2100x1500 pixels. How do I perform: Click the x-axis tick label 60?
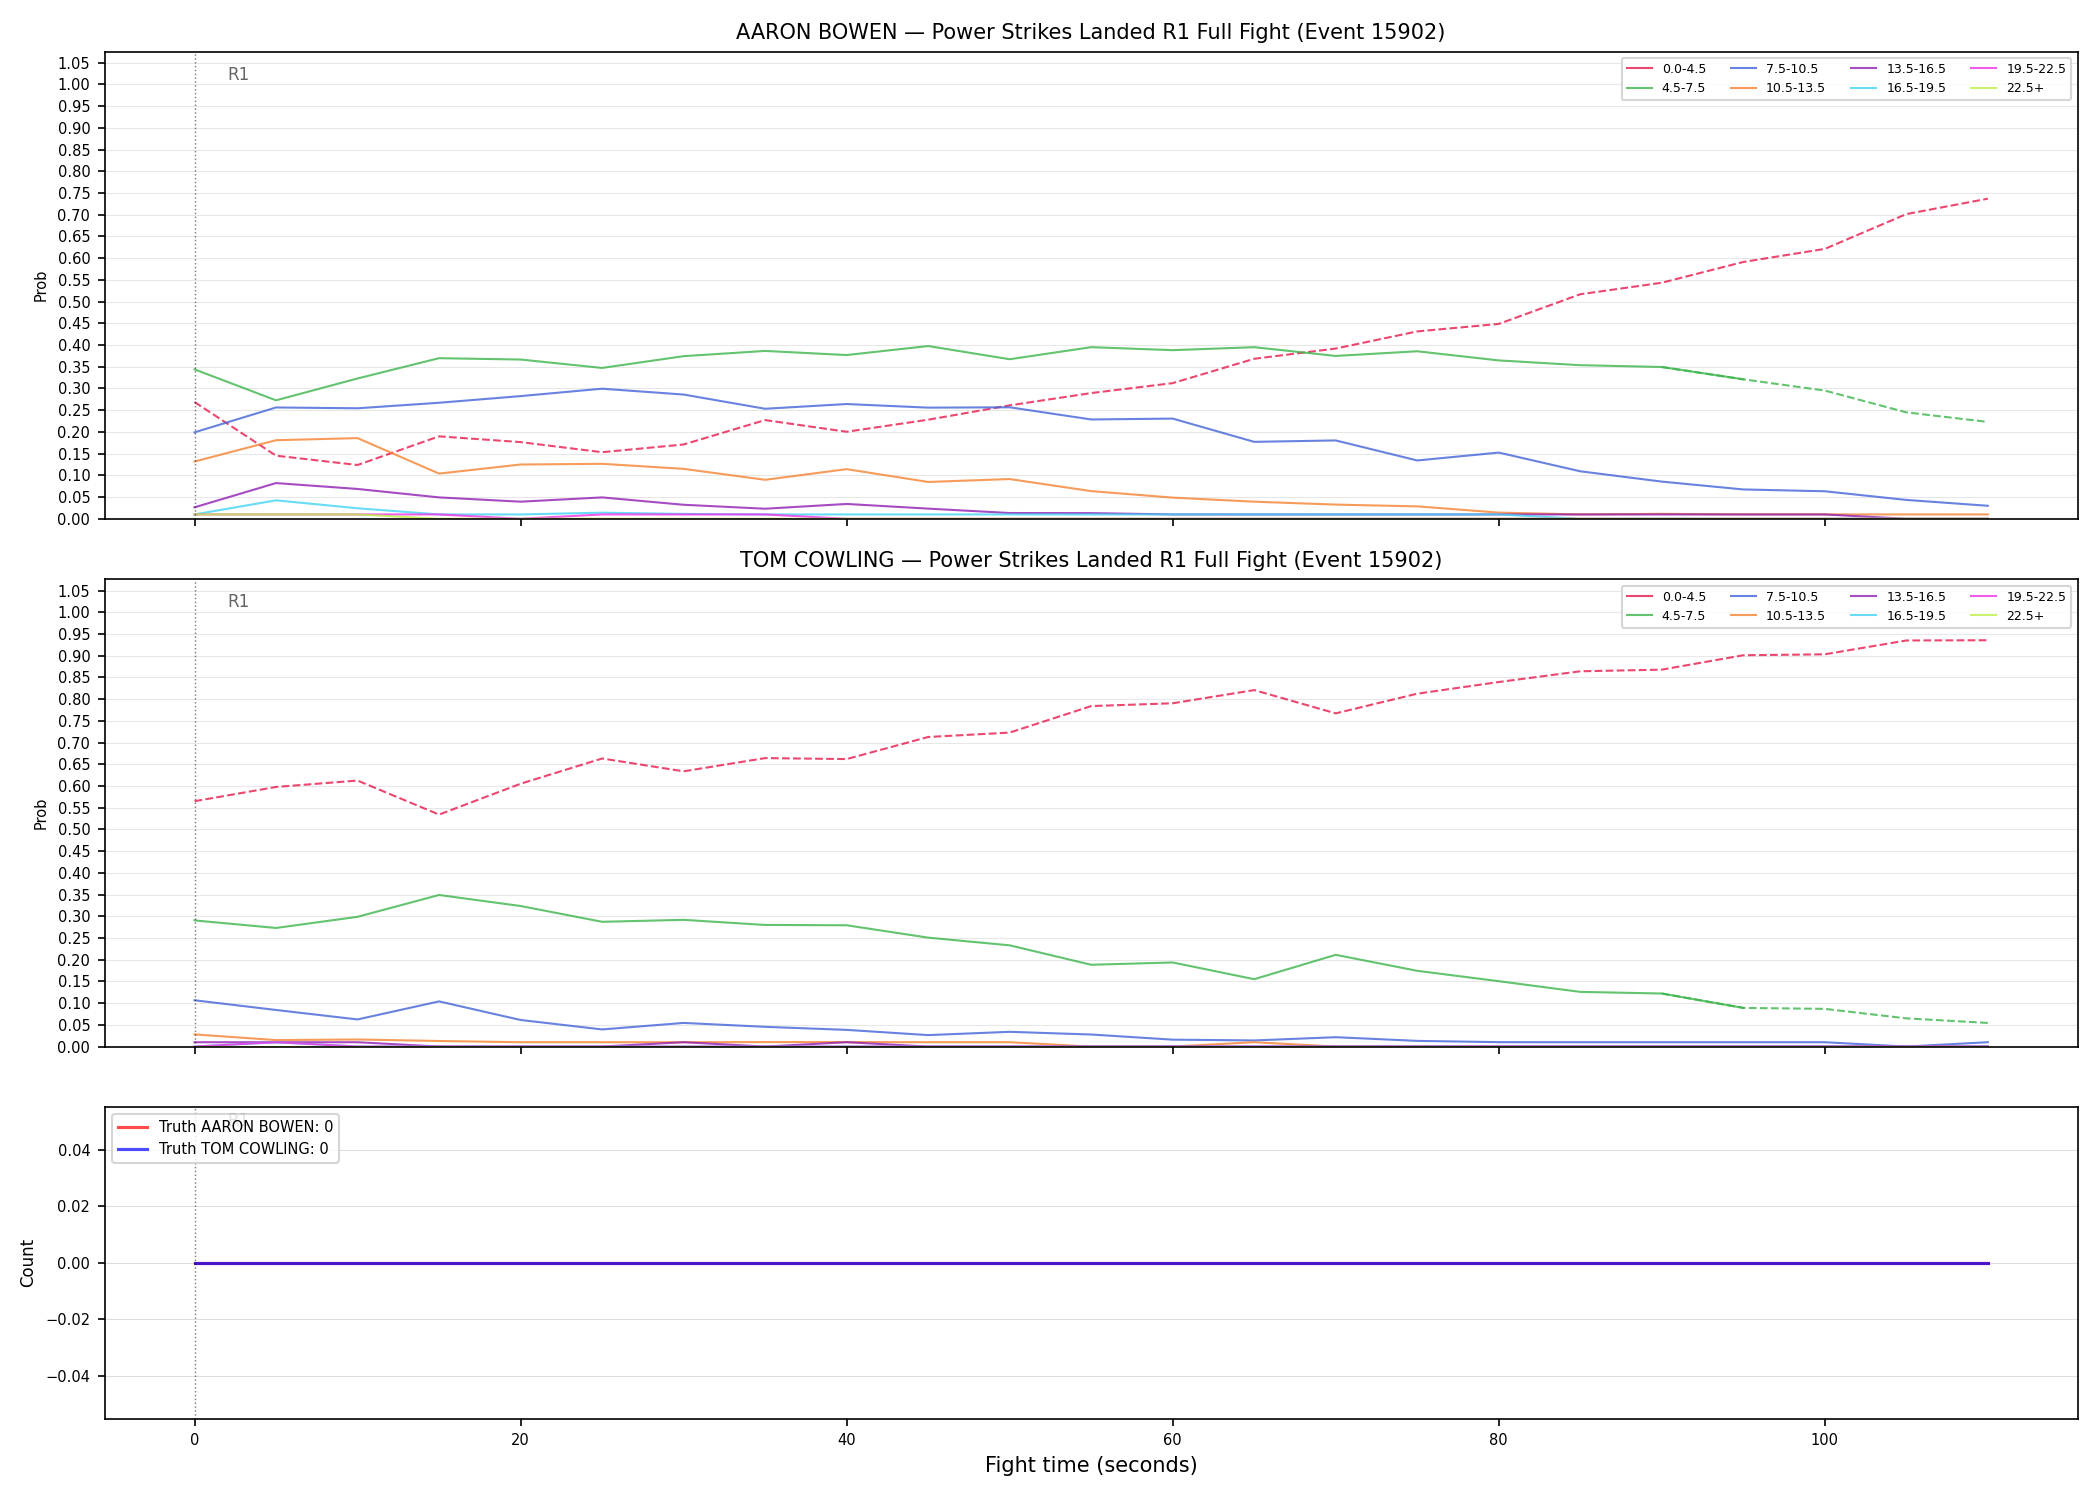(1172, 1440)
